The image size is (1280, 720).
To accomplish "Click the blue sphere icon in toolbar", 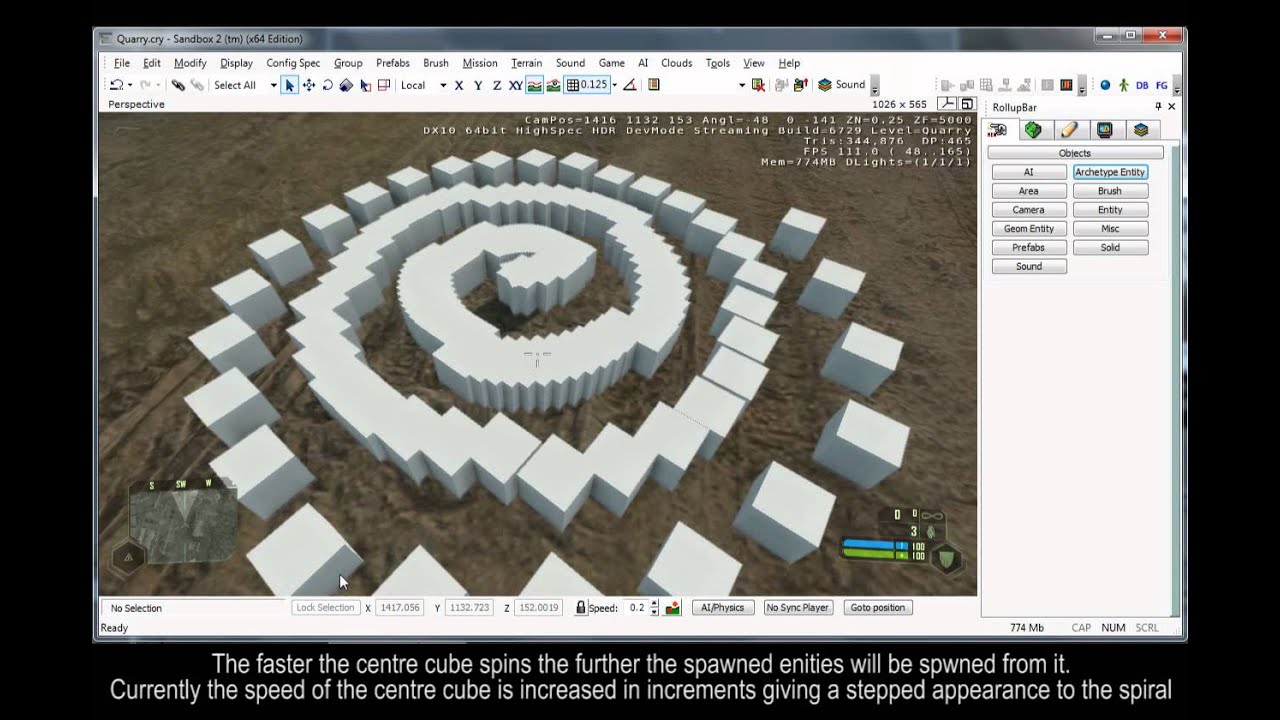I will (x=1105, y=86).
